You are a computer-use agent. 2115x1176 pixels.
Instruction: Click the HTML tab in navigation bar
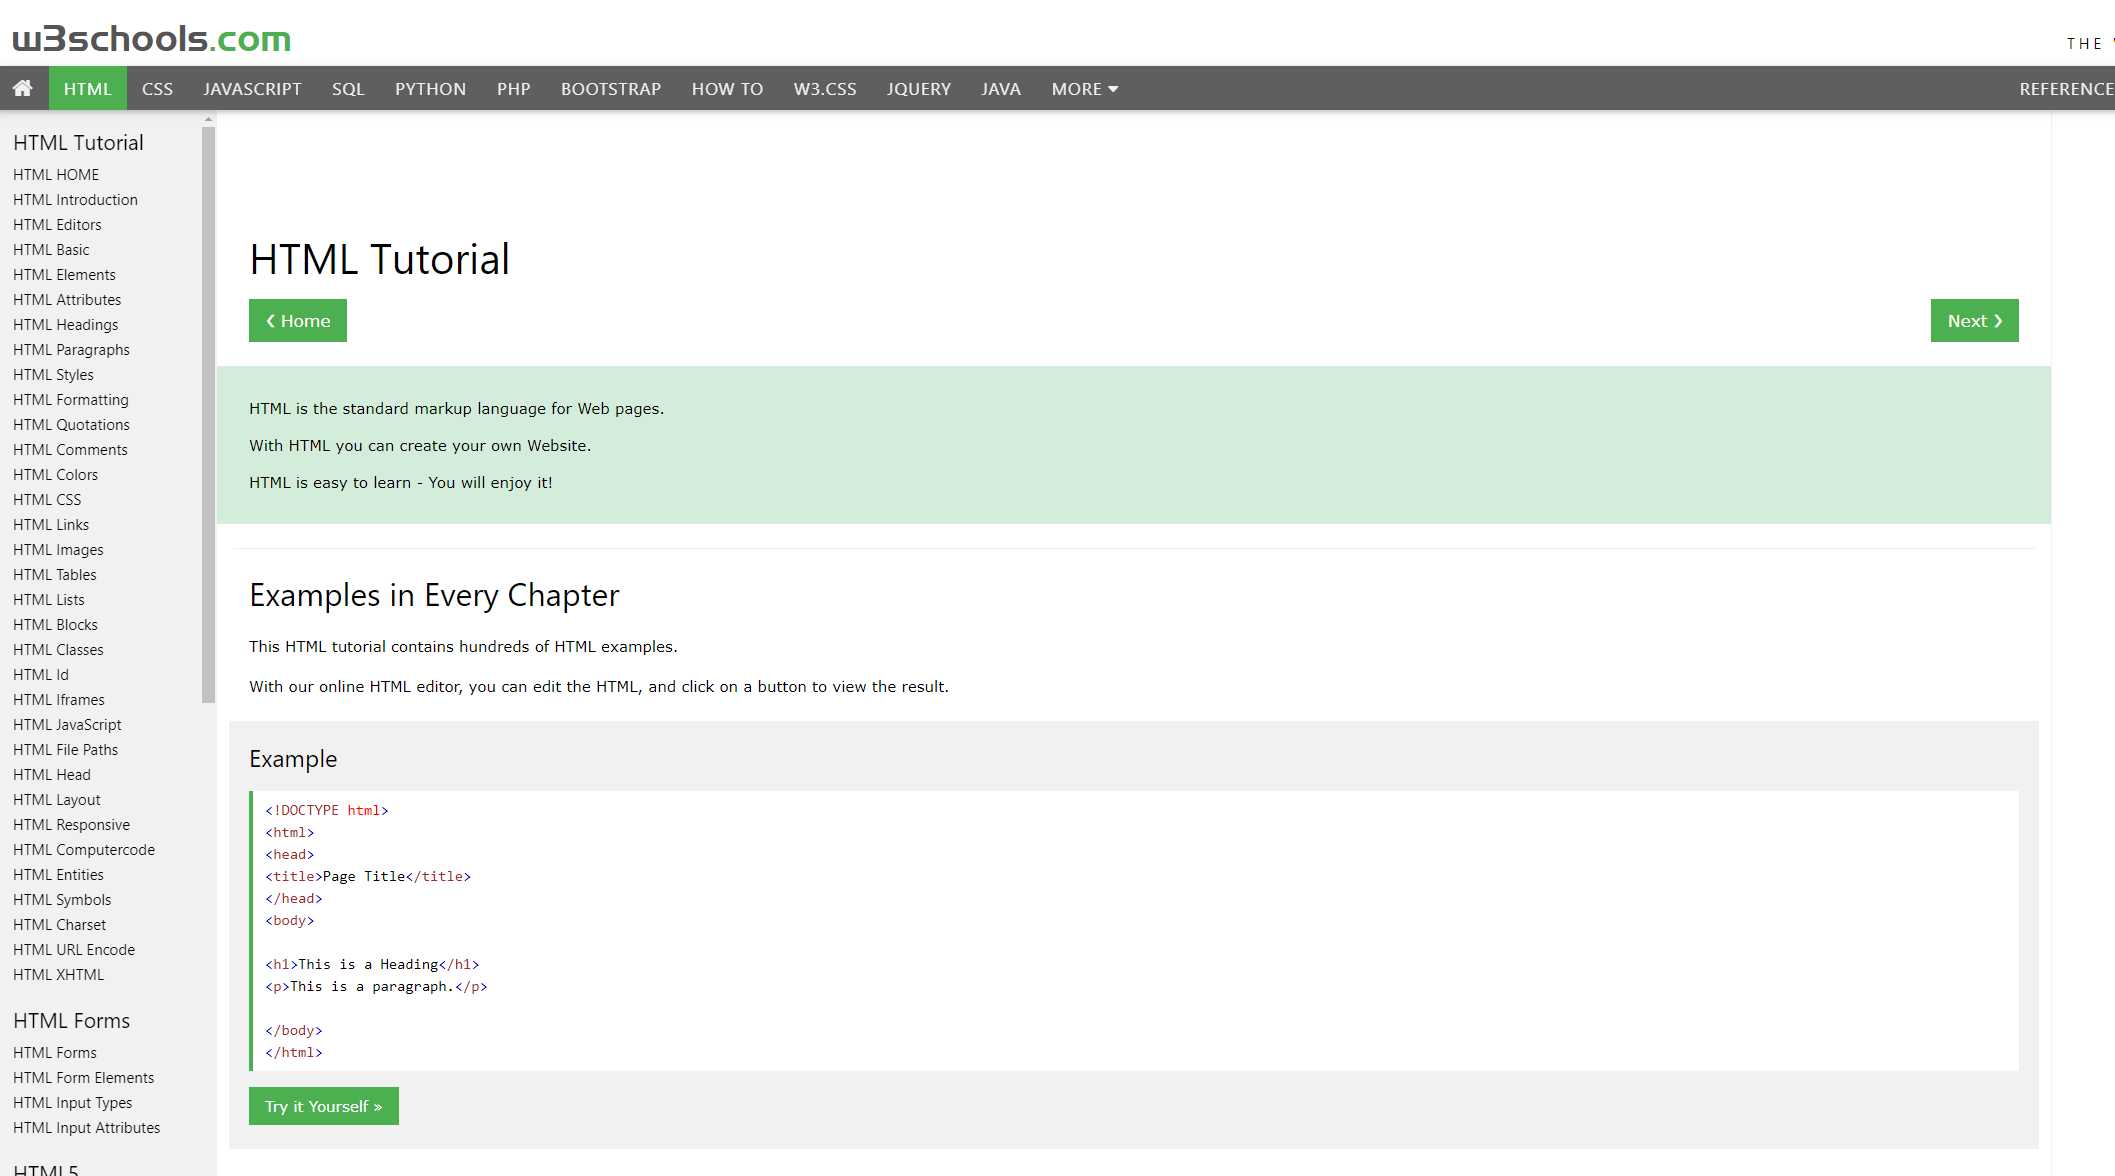pyautogui.click(x=85, y=88)
